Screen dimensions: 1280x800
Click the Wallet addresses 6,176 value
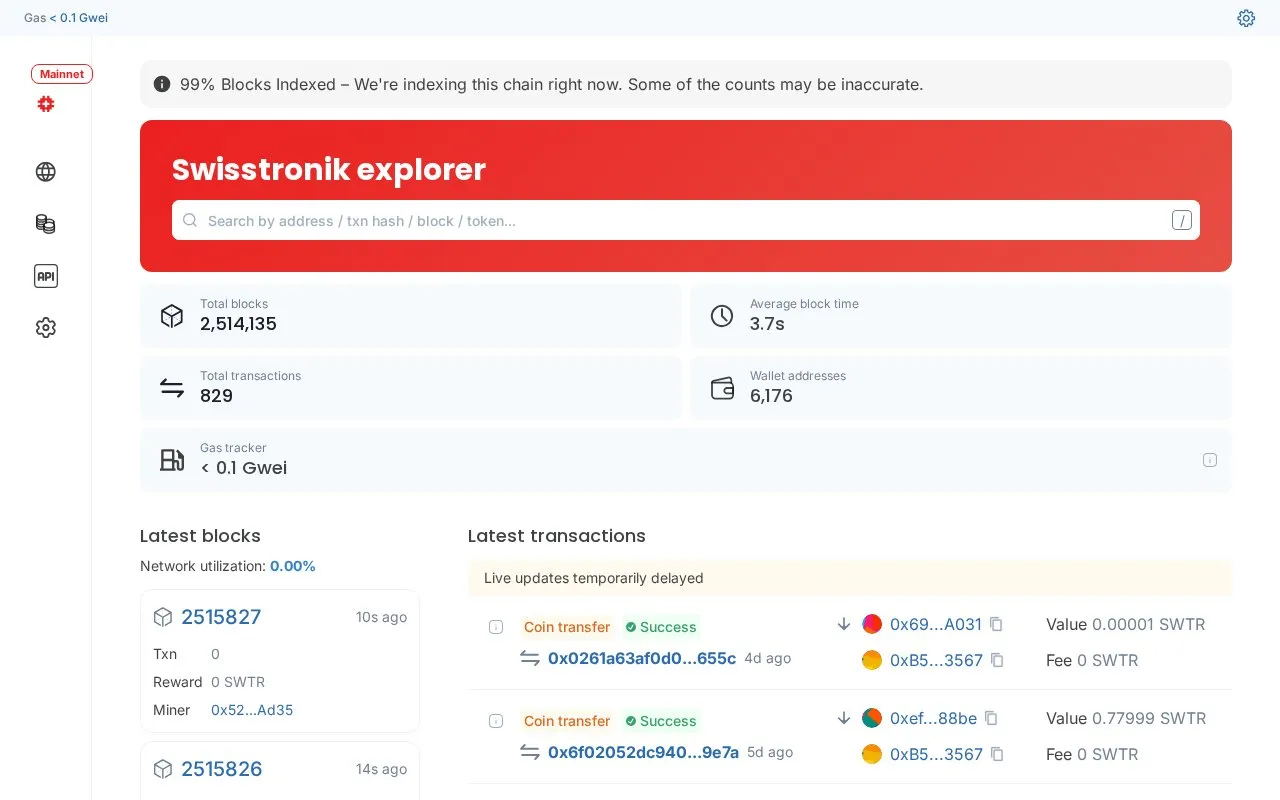(x=771, y=396)
